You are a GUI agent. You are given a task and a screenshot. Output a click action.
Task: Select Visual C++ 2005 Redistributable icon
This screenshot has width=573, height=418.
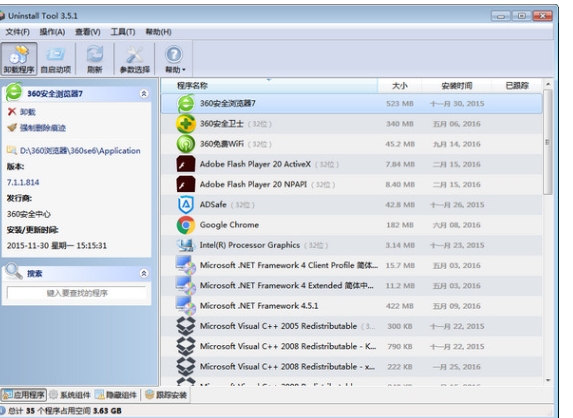[186, 326]
